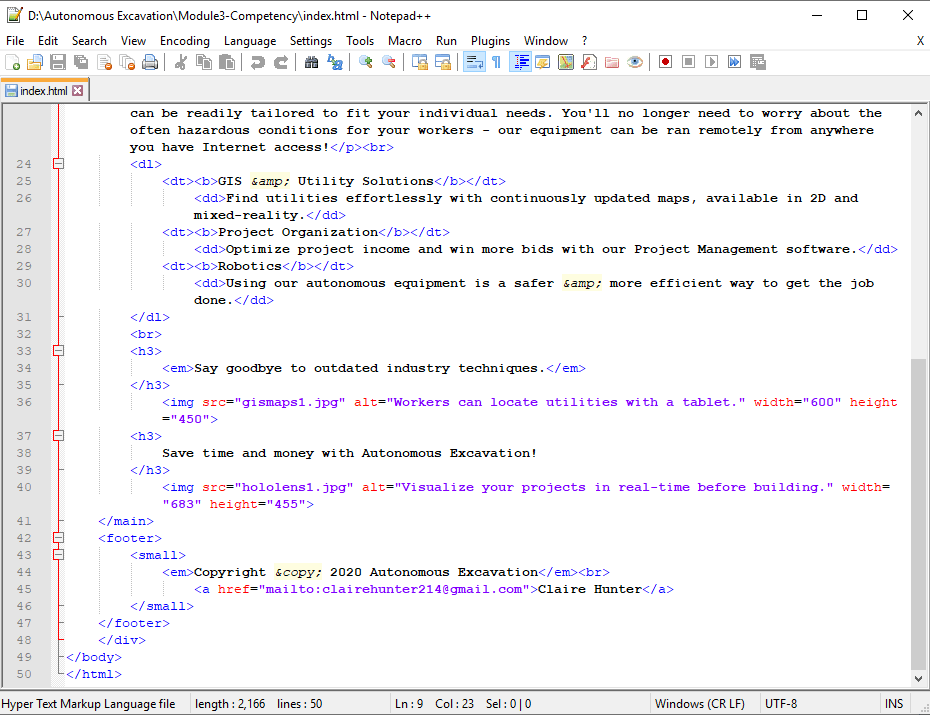
Task: Start macro recording with the red record icon
Action: [x=665, y=62]
